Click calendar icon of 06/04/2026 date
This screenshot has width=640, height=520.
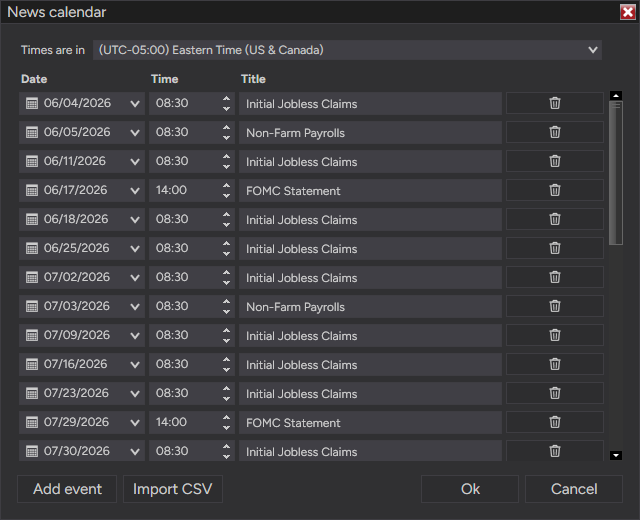[32, 103]
